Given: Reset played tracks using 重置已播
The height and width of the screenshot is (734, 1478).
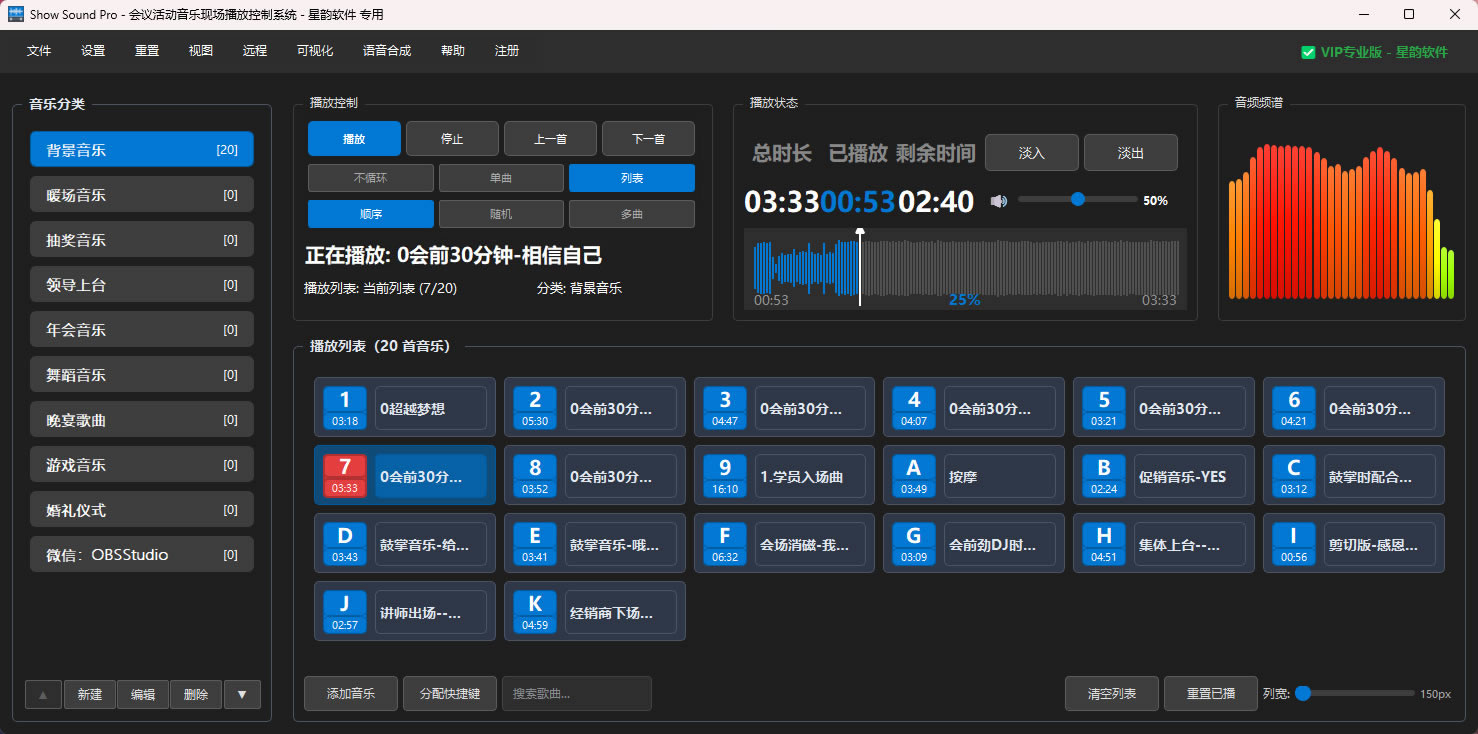Looking at the screenshot, I should (x=1210, y=693).
